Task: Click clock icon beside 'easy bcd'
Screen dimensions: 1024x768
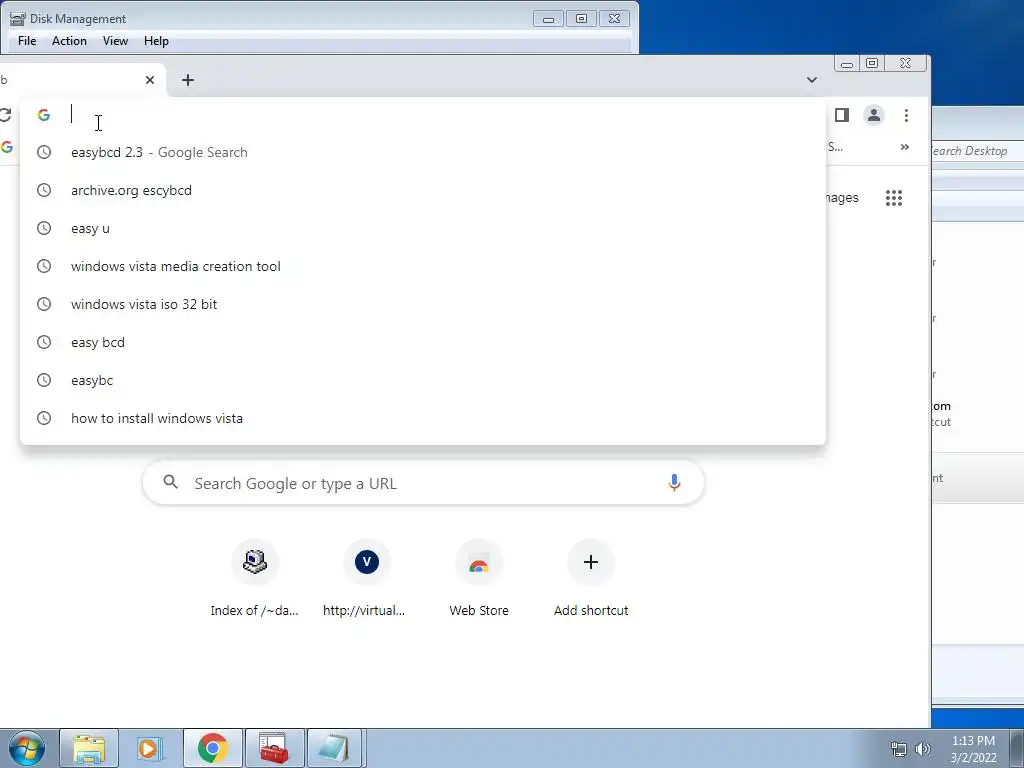Action: coord(44,342)
